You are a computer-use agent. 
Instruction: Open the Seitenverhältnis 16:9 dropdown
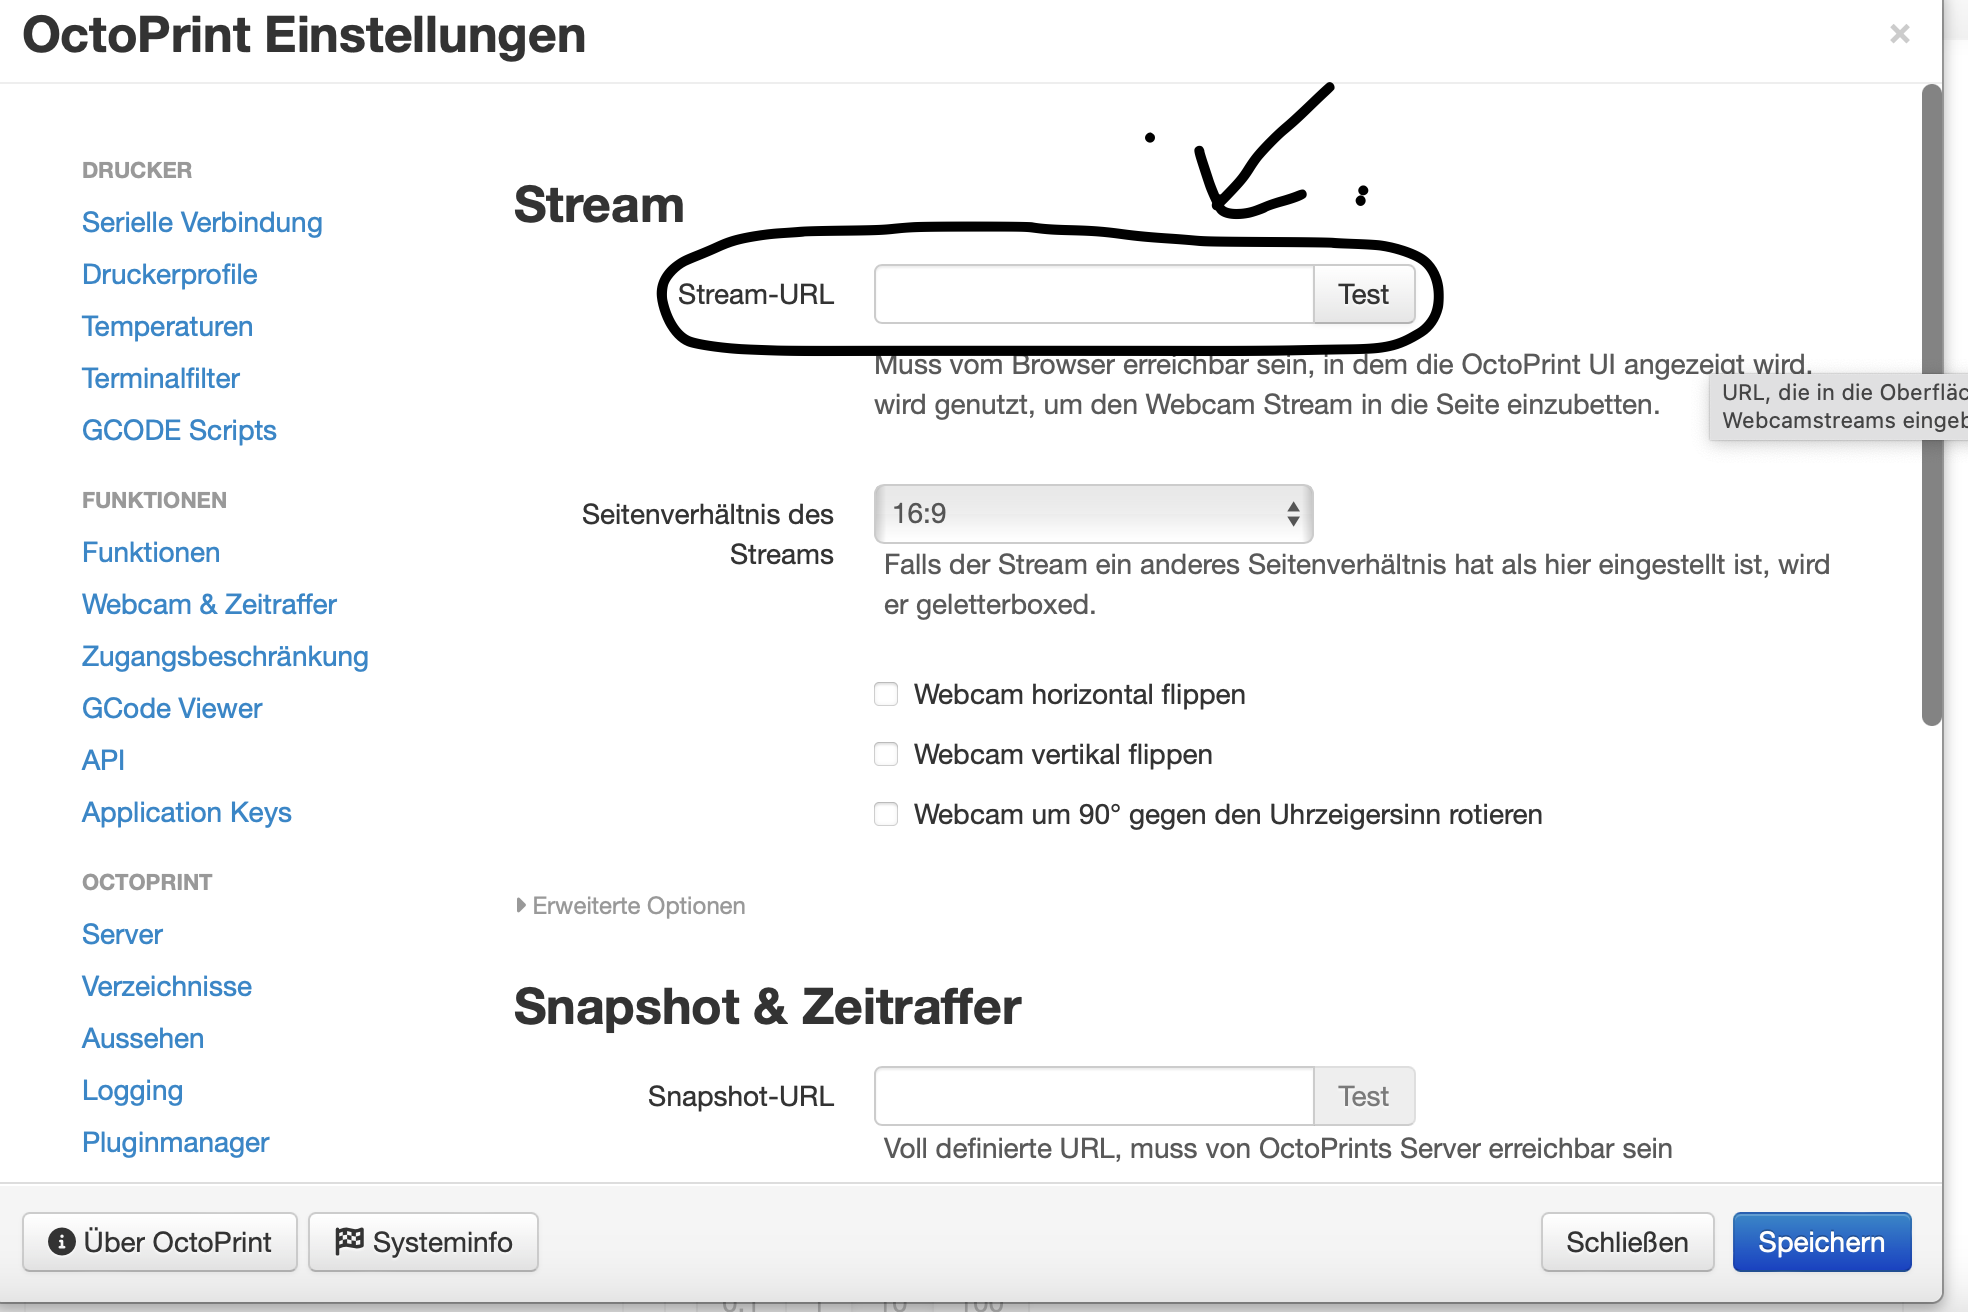click(1093, 514)
